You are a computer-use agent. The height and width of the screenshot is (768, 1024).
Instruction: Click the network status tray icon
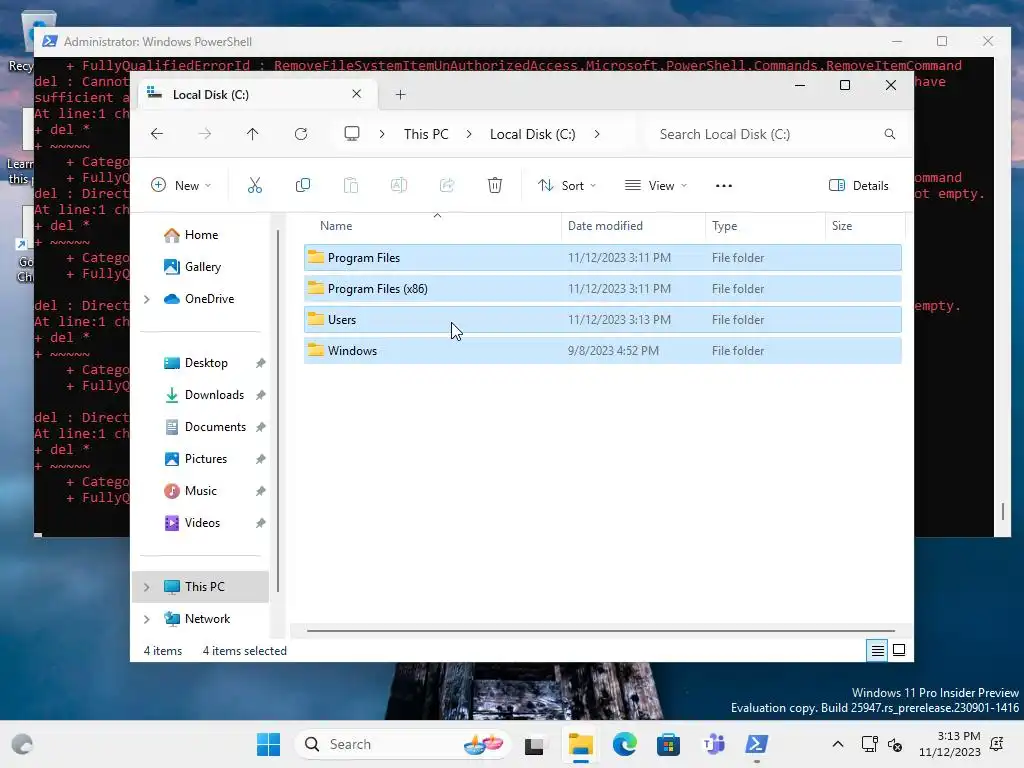(x=869, y=744)
